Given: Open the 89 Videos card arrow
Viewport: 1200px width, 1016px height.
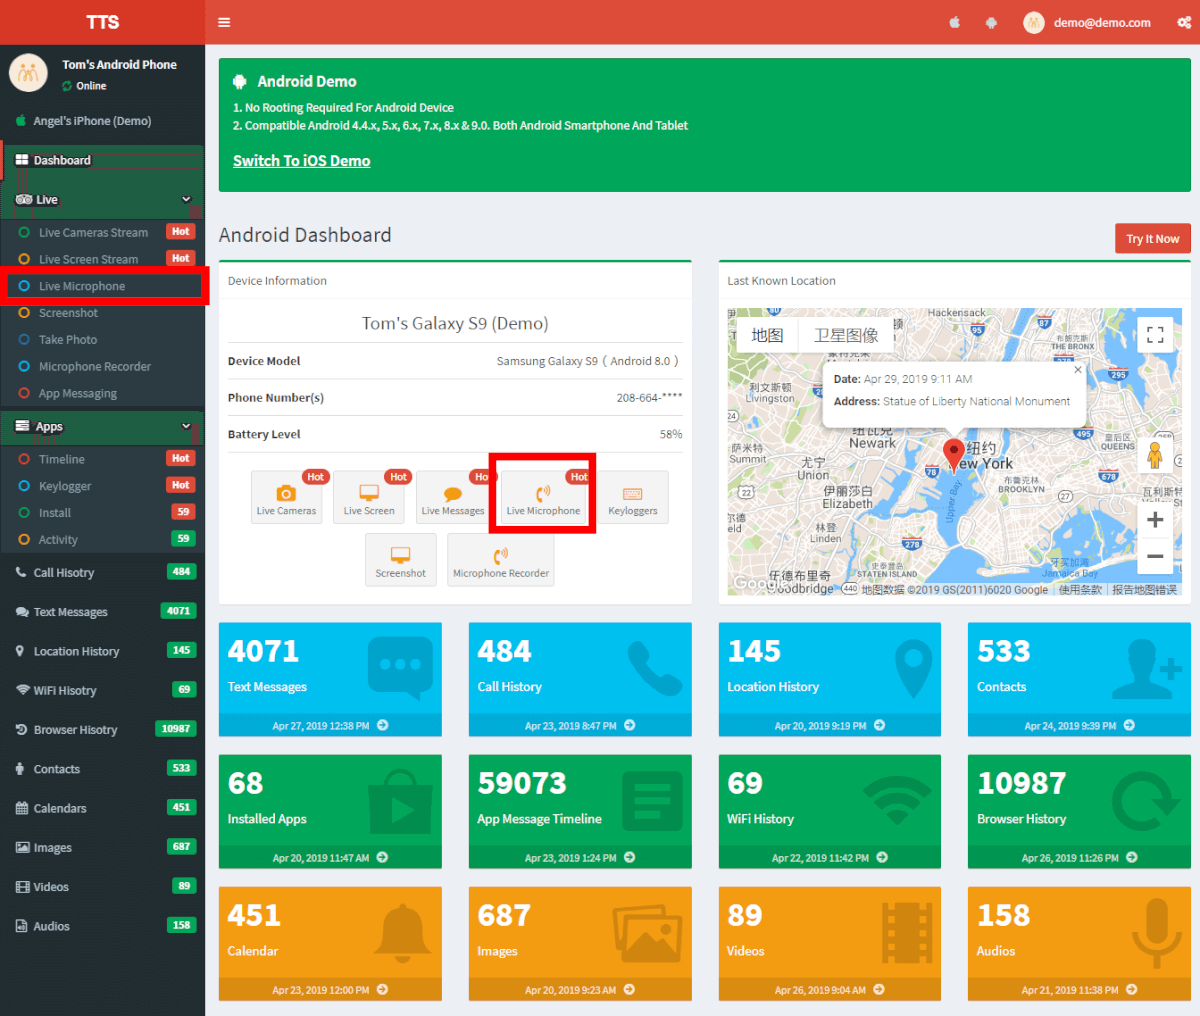Looking at the screenshot, I should click(879, 990).
